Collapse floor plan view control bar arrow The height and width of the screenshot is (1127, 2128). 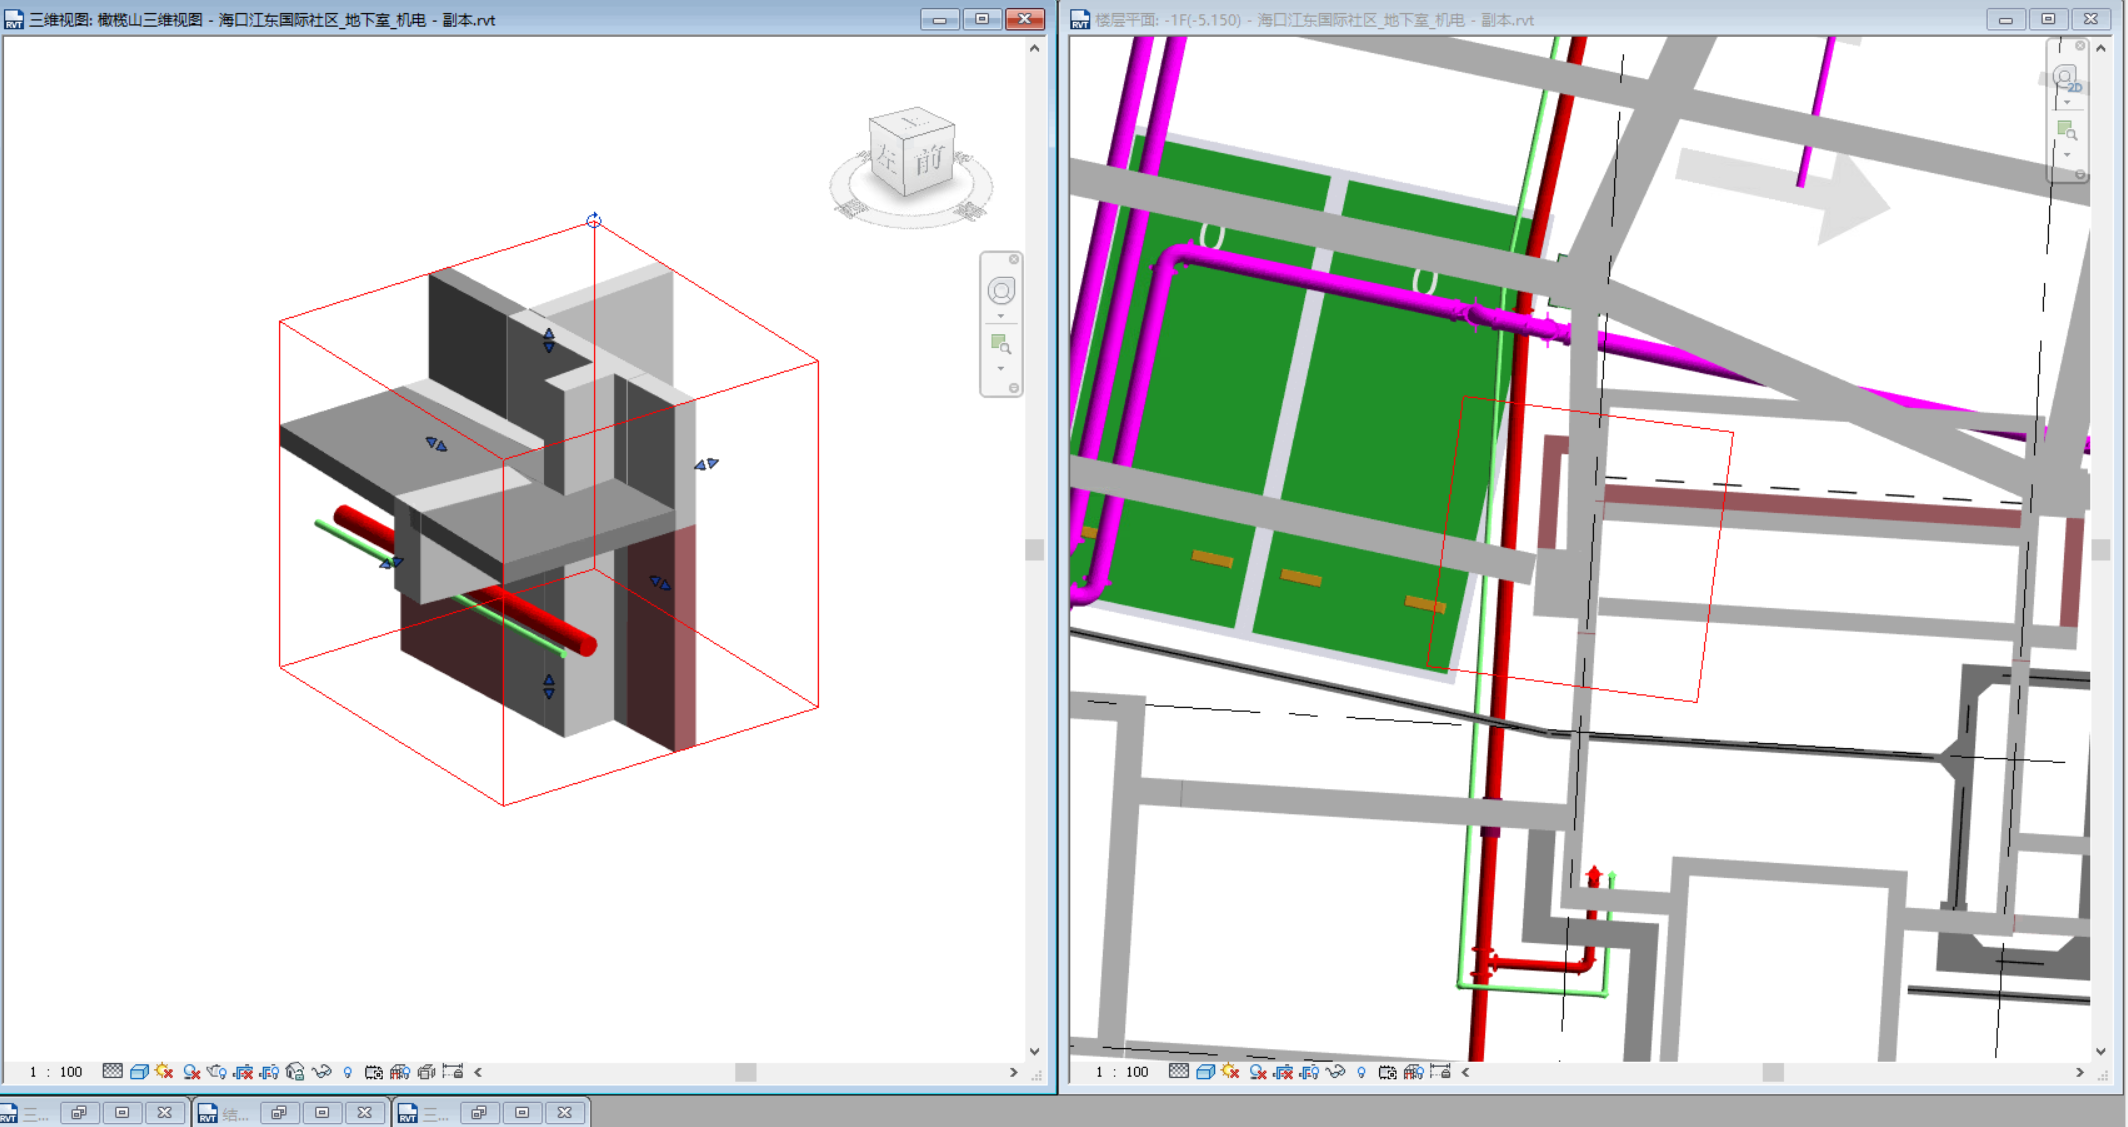point(1465,1072)
